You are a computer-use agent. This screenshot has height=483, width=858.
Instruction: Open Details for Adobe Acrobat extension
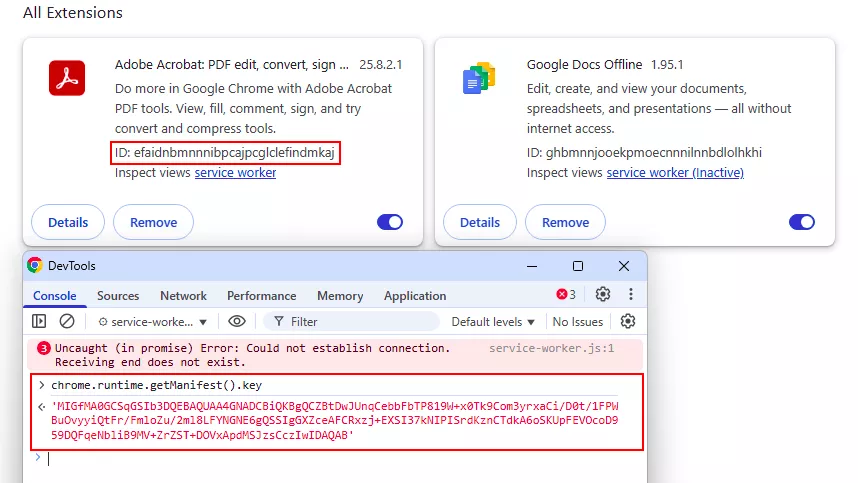pyautogui.click(x=68, y=222)
